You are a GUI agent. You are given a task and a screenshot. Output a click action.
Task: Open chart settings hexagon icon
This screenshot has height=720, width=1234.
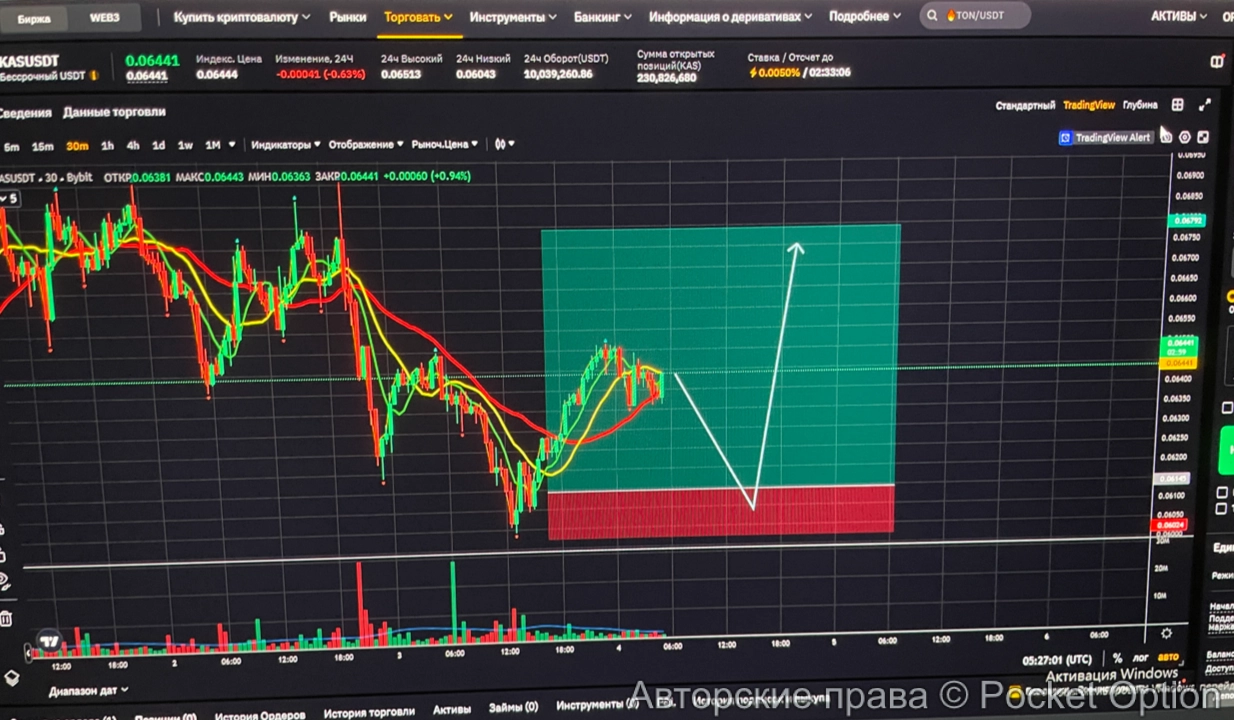pyautogui.click(x=1185, y=137)
